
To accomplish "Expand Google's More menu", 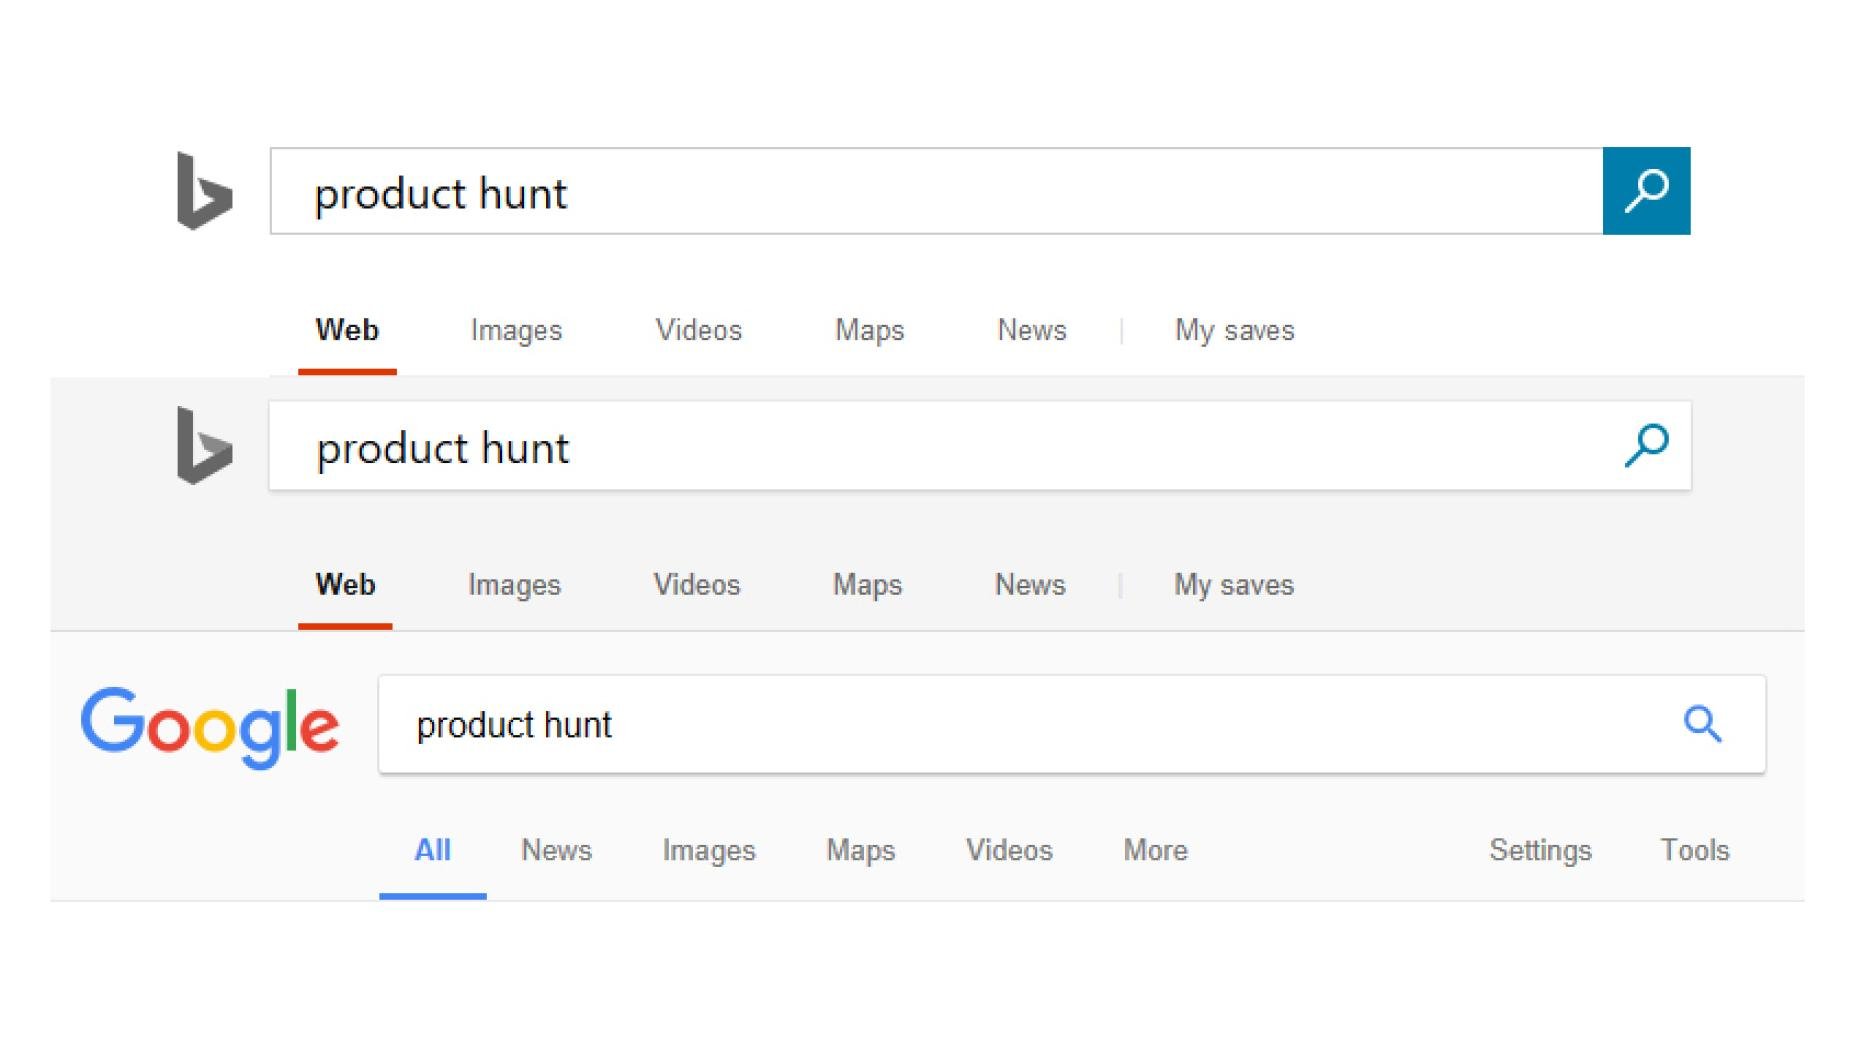I will 1155,850.
